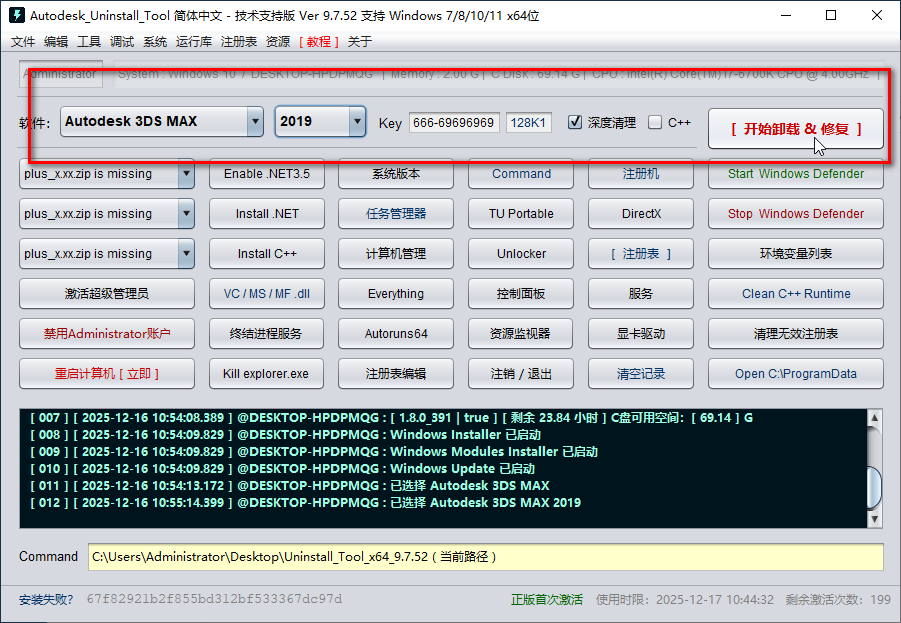Expand the first plus_x.xx.zip is missing dropdown
The height and width of the screenshot is (623, 901).
pos(186,174)
